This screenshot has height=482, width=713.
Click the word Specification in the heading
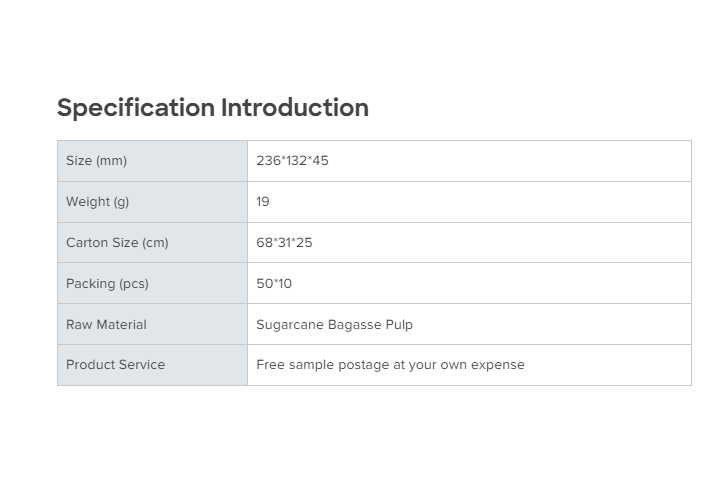(136, 108)
